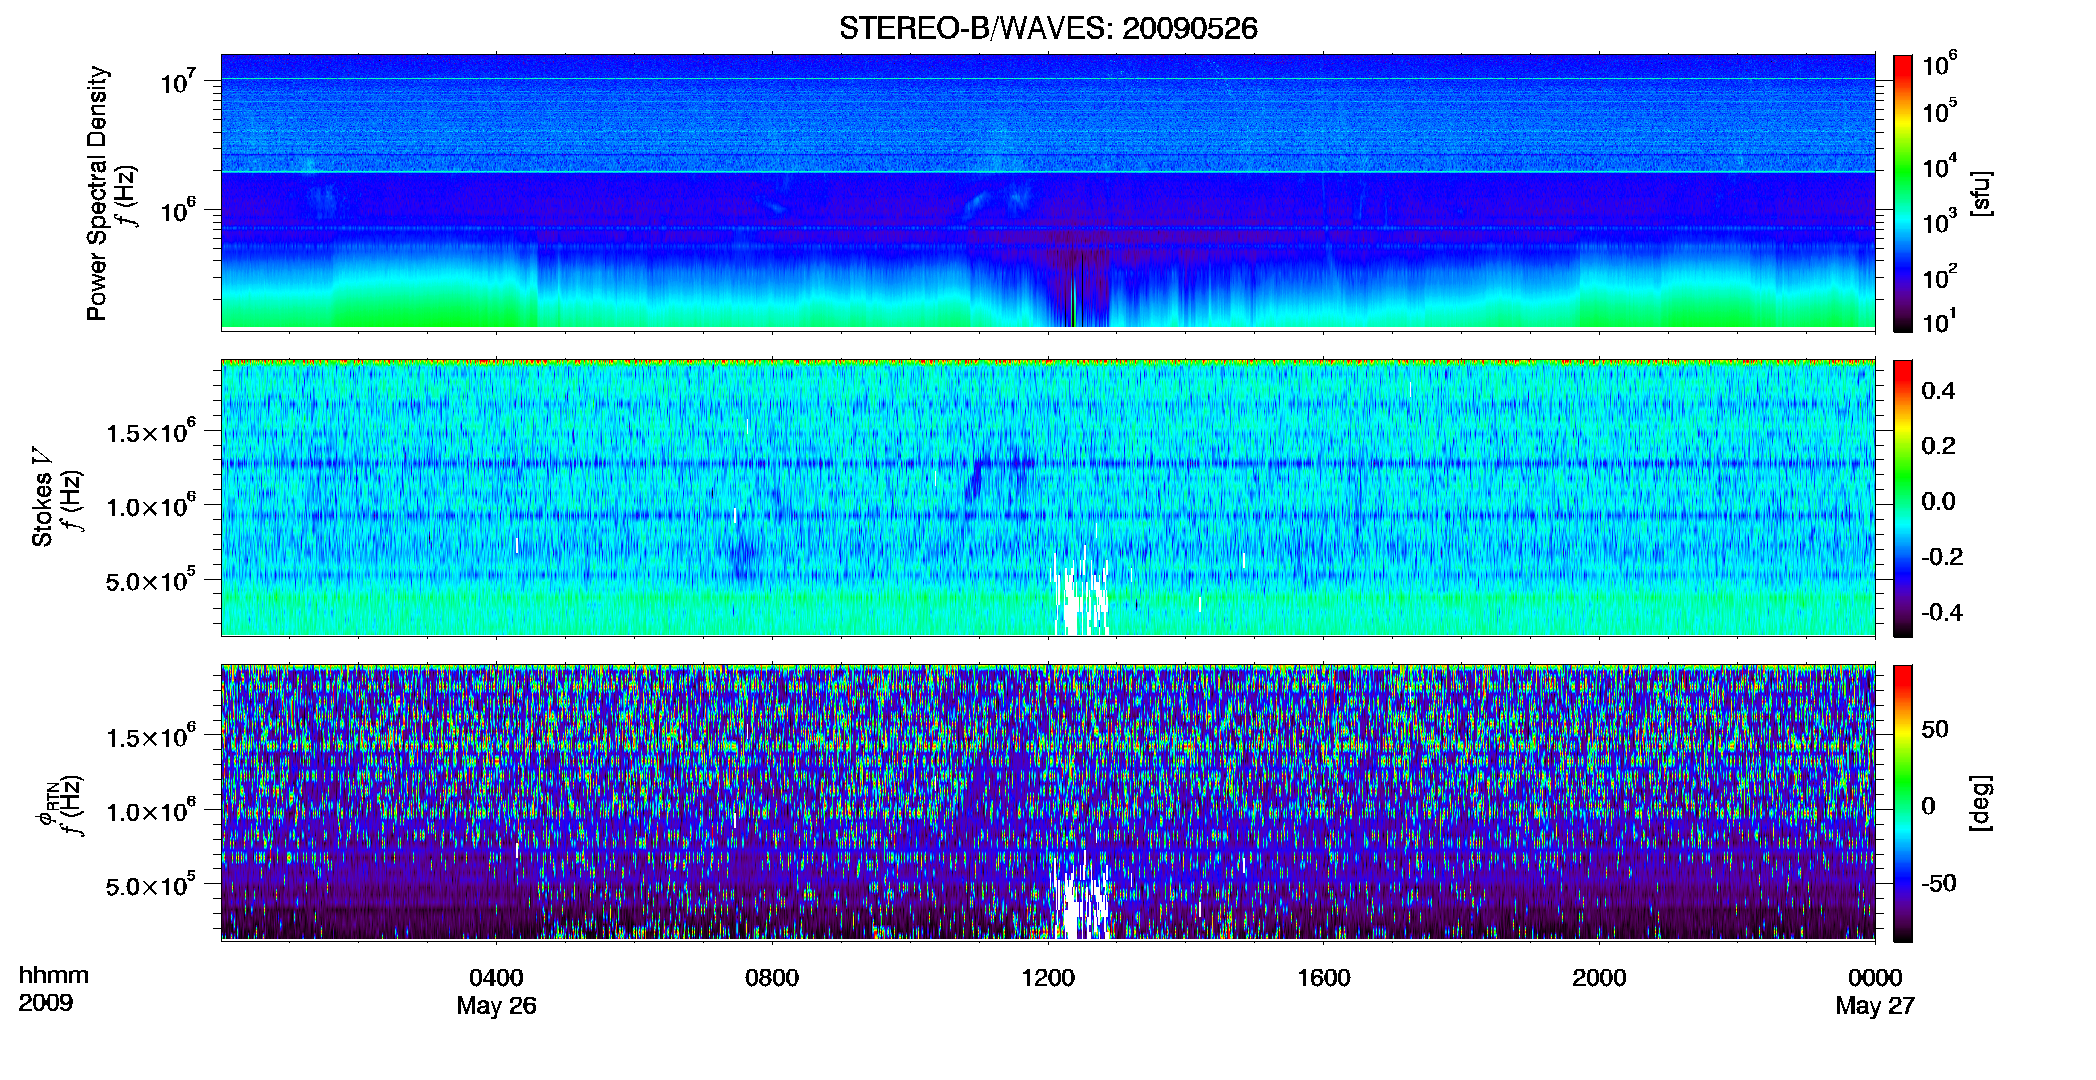
Task: Click the phi RTN degree color bar
Action: click(1903, 803)
